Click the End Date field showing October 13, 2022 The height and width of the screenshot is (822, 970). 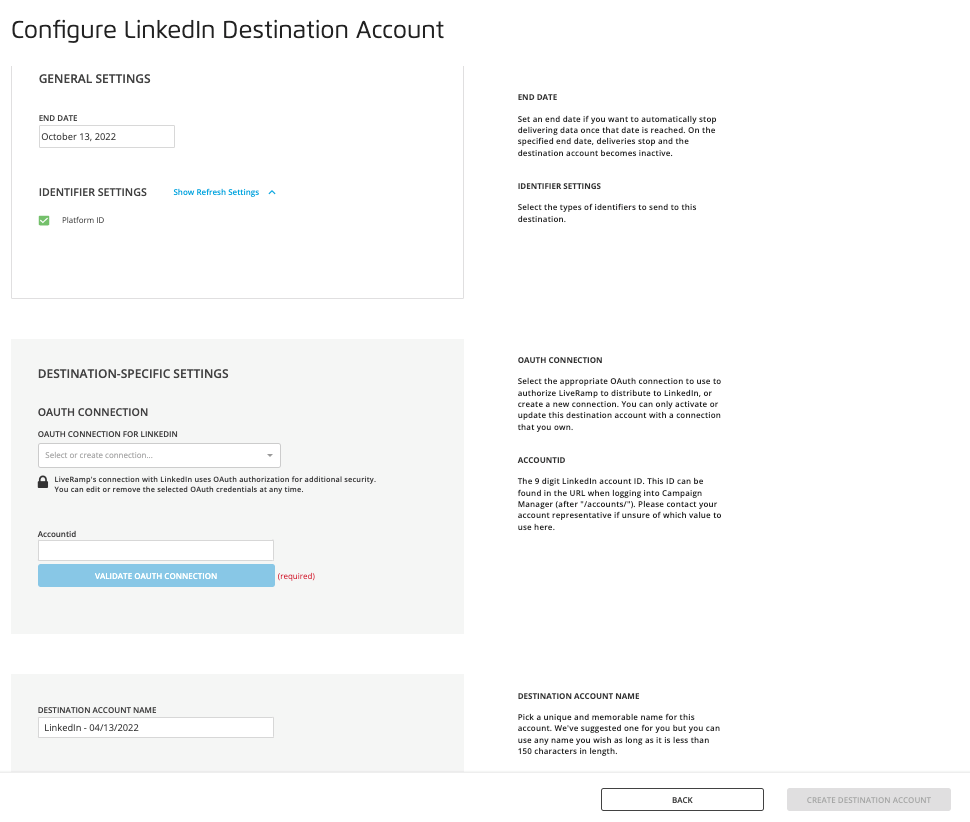coord(106,137)
